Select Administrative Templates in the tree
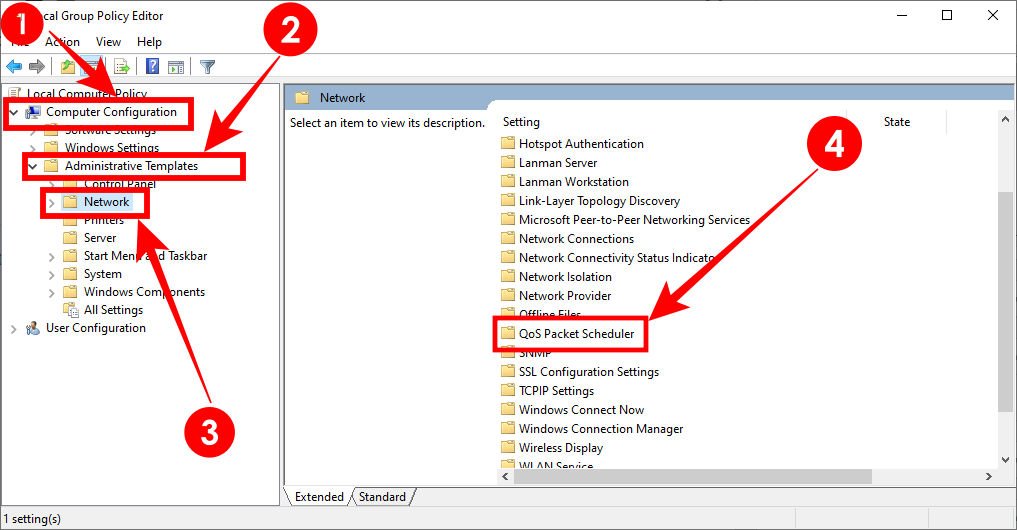This screenshot has width=1017, height=530. click(x=131, y=166)
